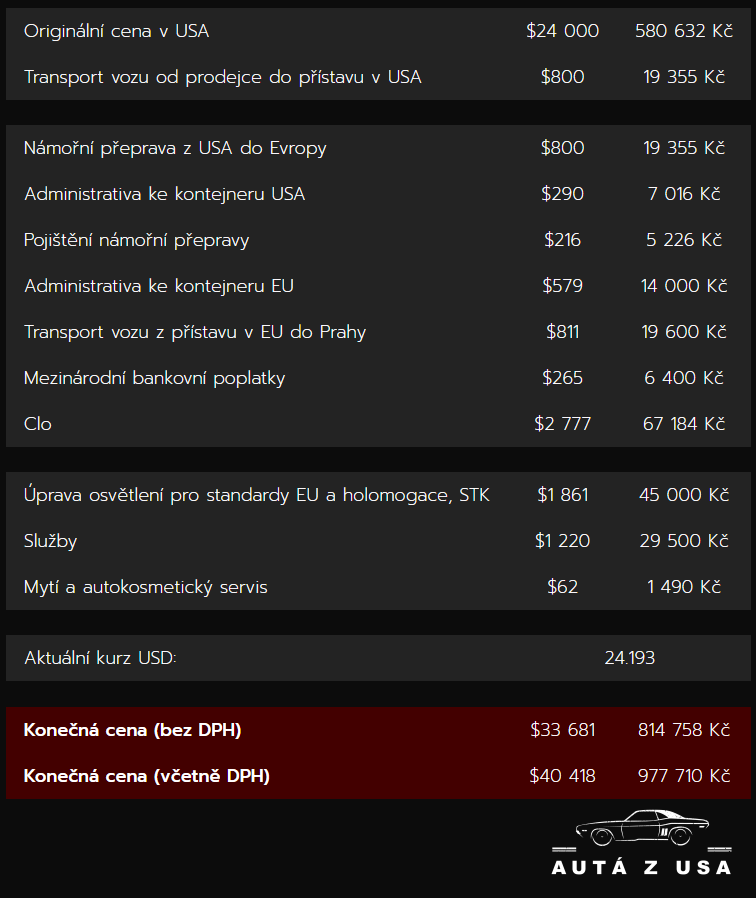This screenshot has width=756, height=898.
Task: Click the $24 000 original price value
Action: point(562,31)
